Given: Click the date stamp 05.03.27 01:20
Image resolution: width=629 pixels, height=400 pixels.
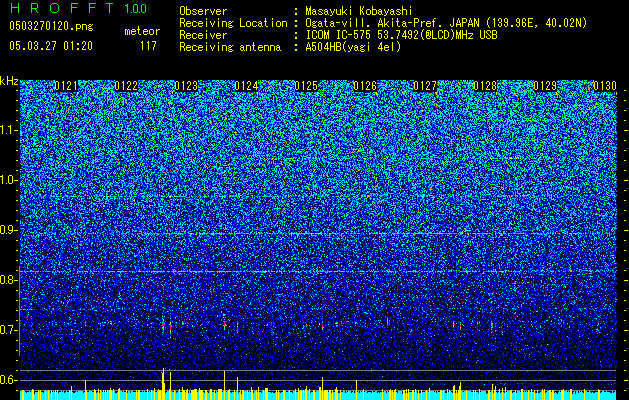Looking at the screenshot, I should tap(51, 46).
